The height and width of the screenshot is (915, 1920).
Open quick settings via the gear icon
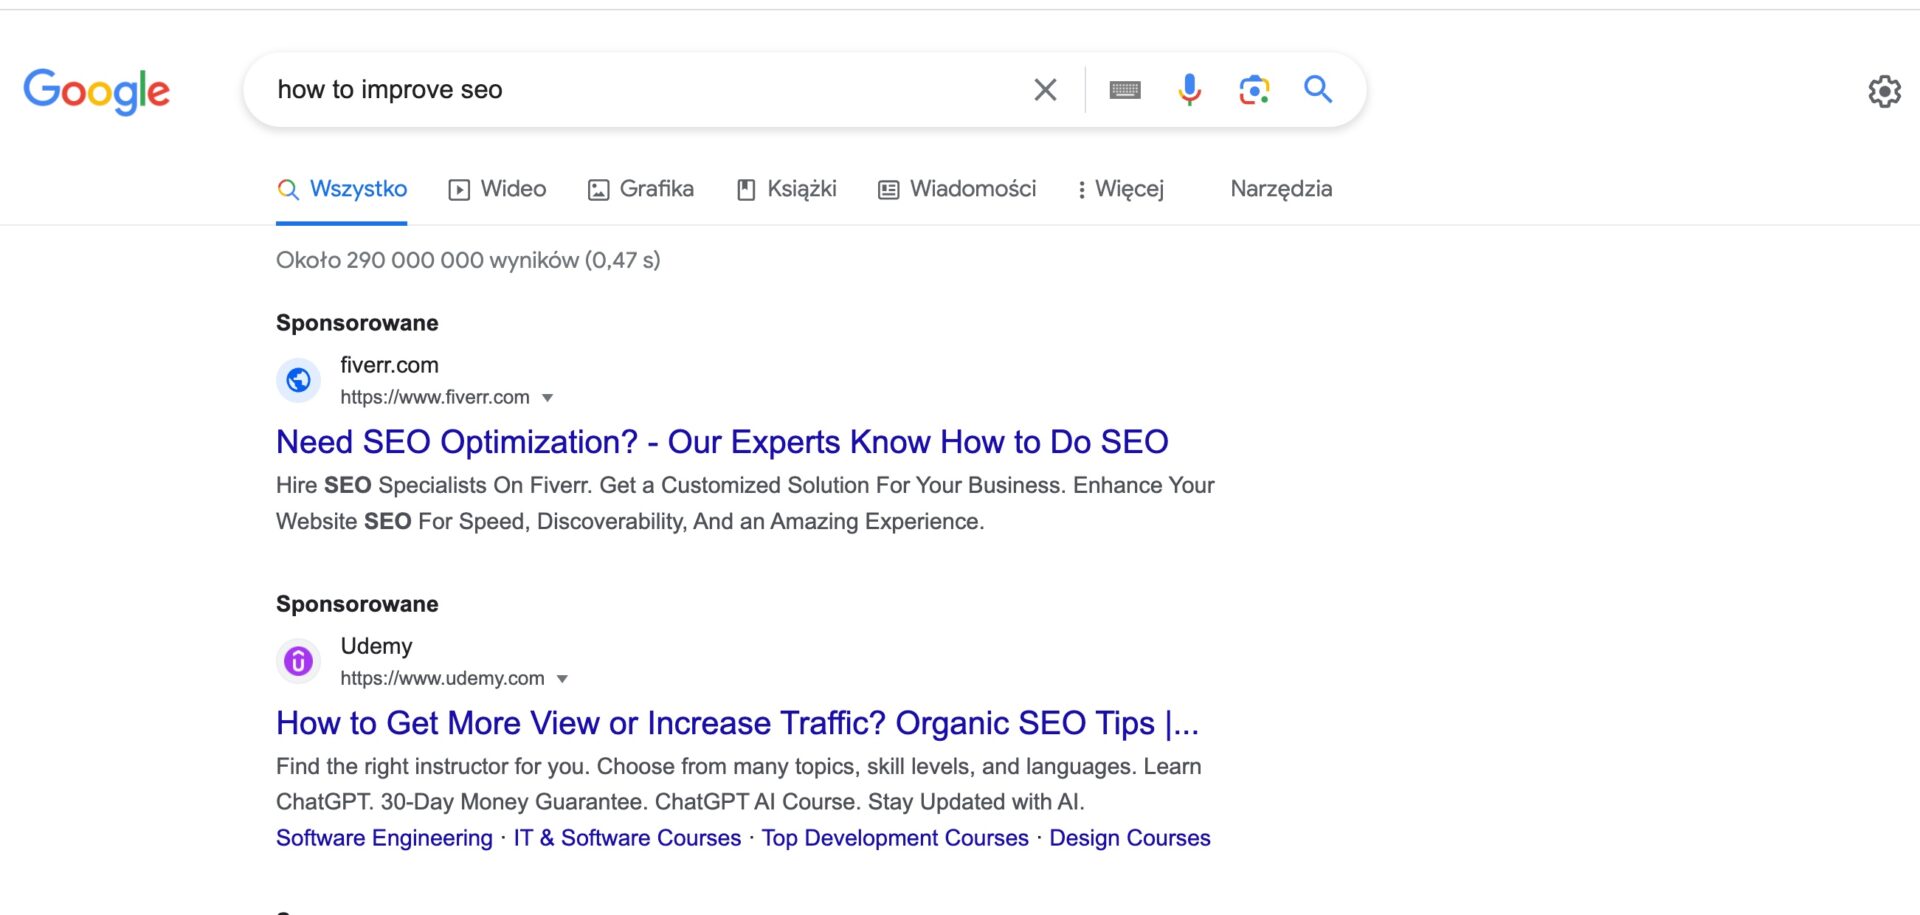(x=1884, y=91)
